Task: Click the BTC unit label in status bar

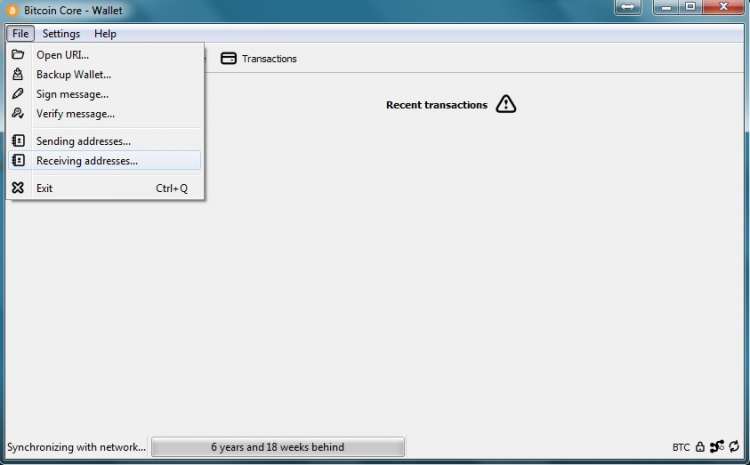Action: 681,447
